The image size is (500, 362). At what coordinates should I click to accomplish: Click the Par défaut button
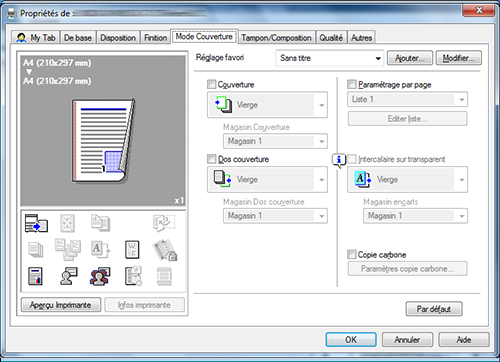(x=434, y=309)
